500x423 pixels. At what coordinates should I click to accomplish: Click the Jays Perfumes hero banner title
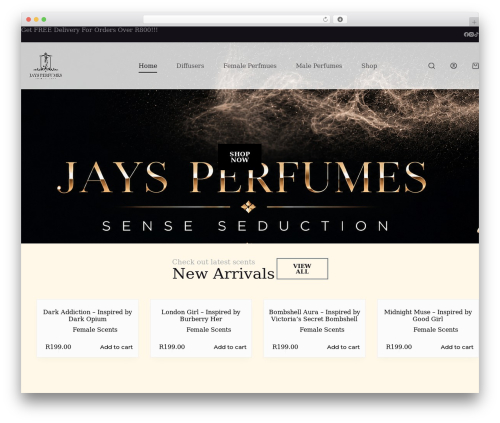pos(241,177)
